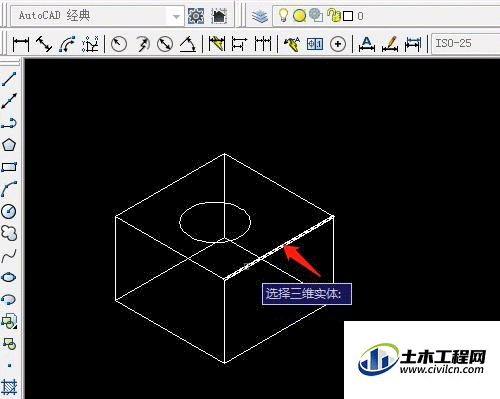Viewport: 500px width, 399px height.
Task: Select the Construction Line tool
Action: (x=9, y=101)
